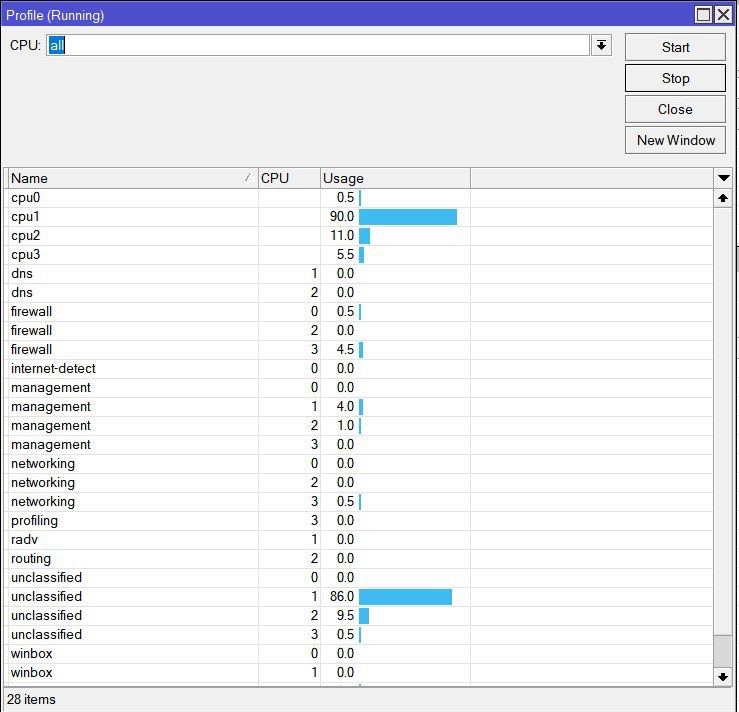Select the management row with 4.0 usage

point(361,407)
